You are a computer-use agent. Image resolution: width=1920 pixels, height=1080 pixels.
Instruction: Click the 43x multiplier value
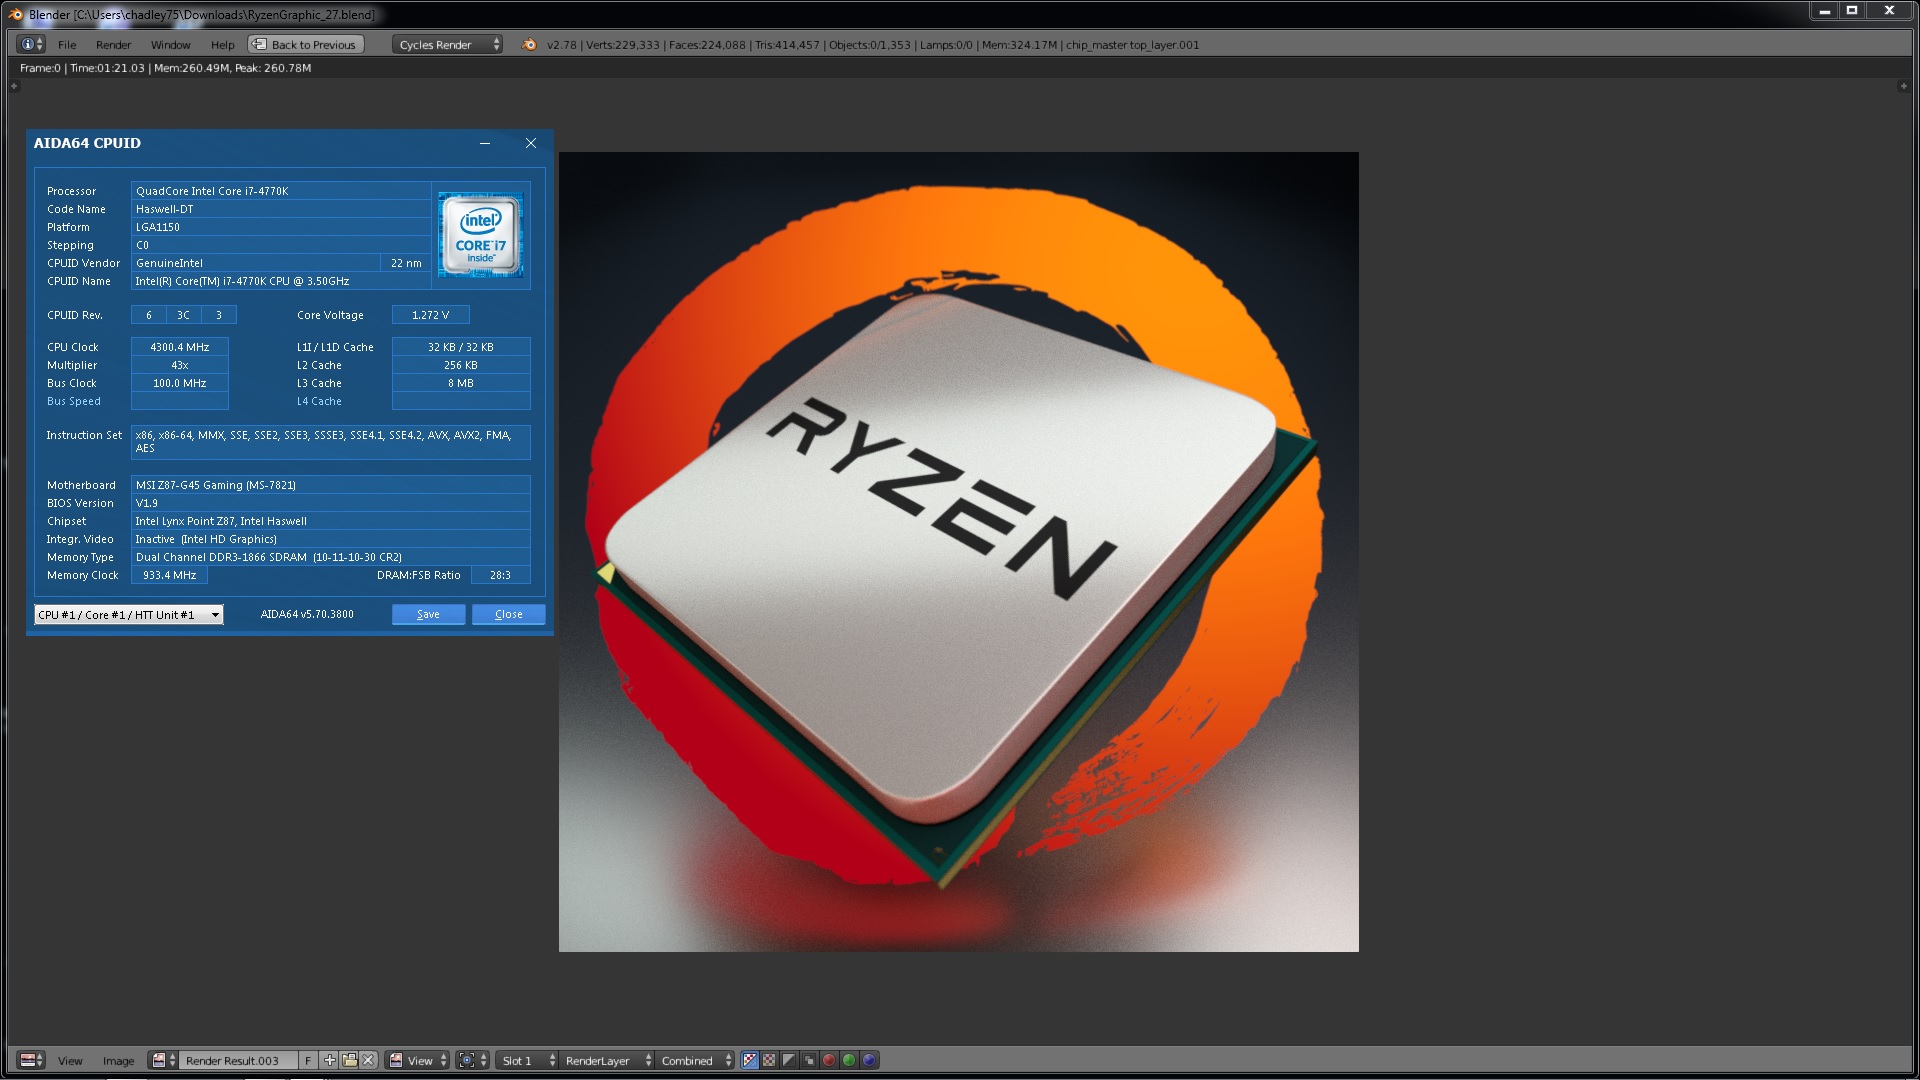(x=180, y=365)
